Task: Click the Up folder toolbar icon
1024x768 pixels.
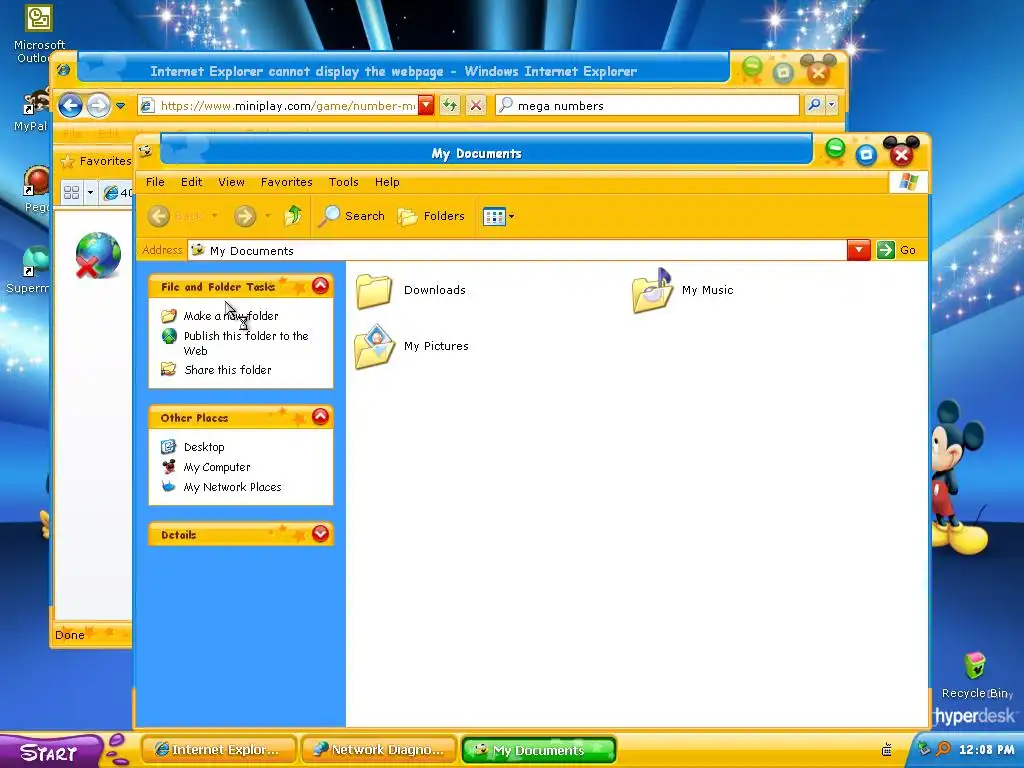Action: (x=293, y=216)
